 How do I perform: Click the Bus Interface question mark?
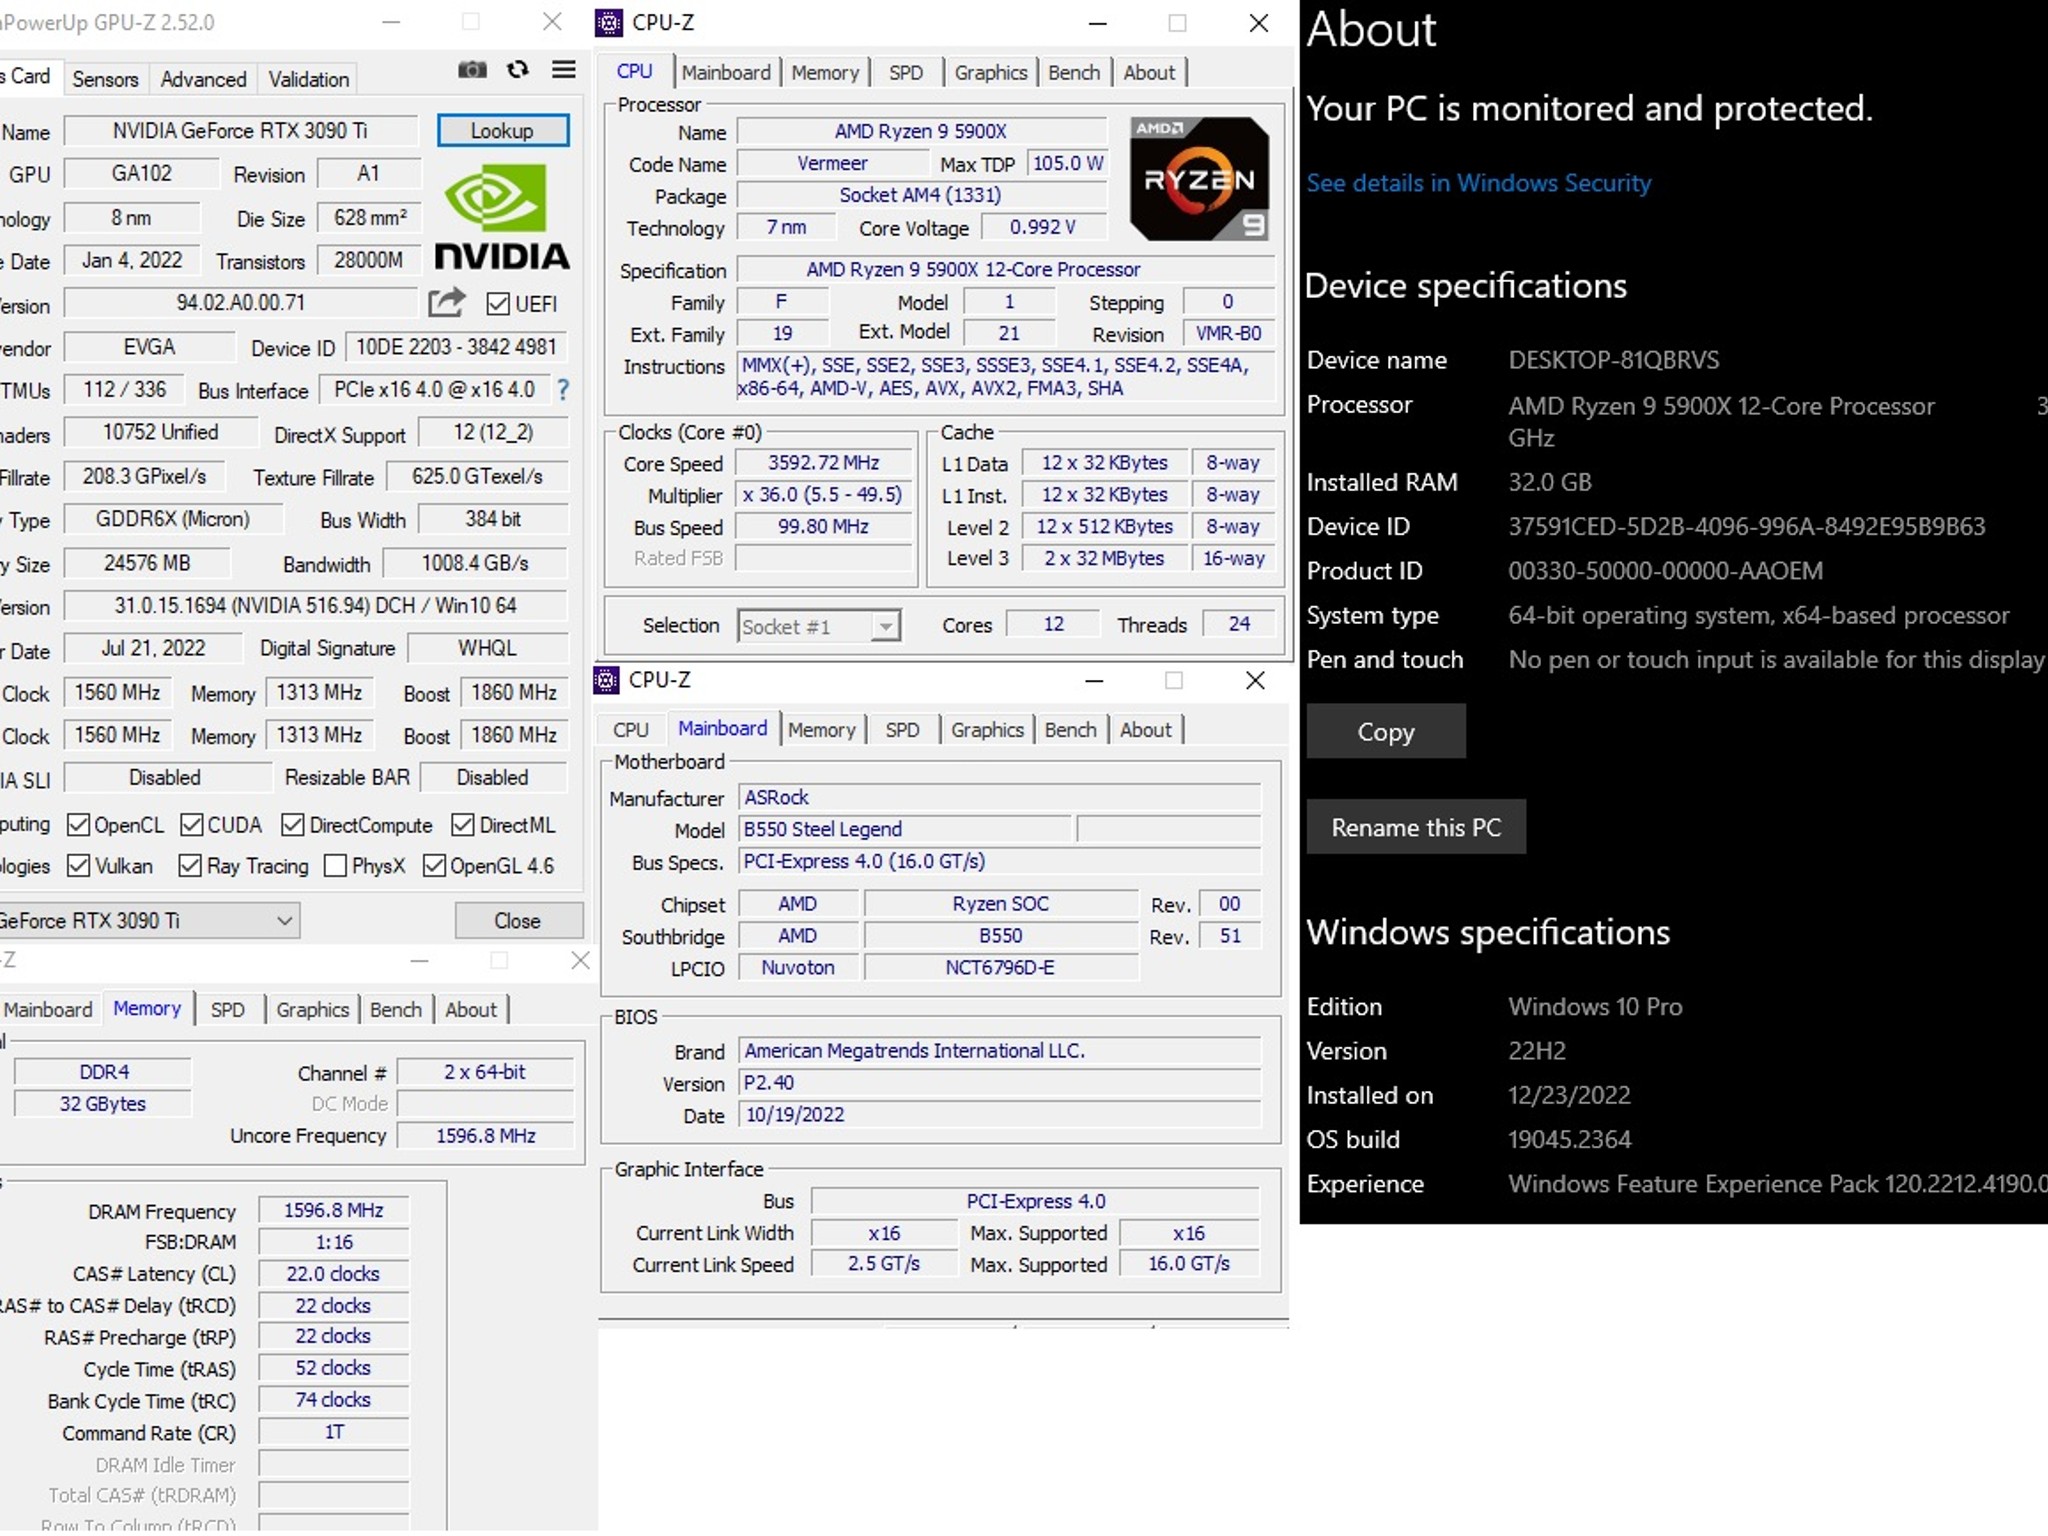[x=563, y=390]
